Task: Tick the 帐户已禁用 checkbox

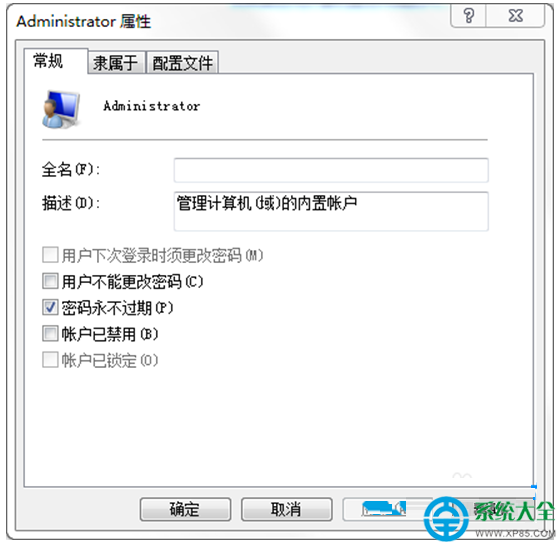Action: point(50,334)
